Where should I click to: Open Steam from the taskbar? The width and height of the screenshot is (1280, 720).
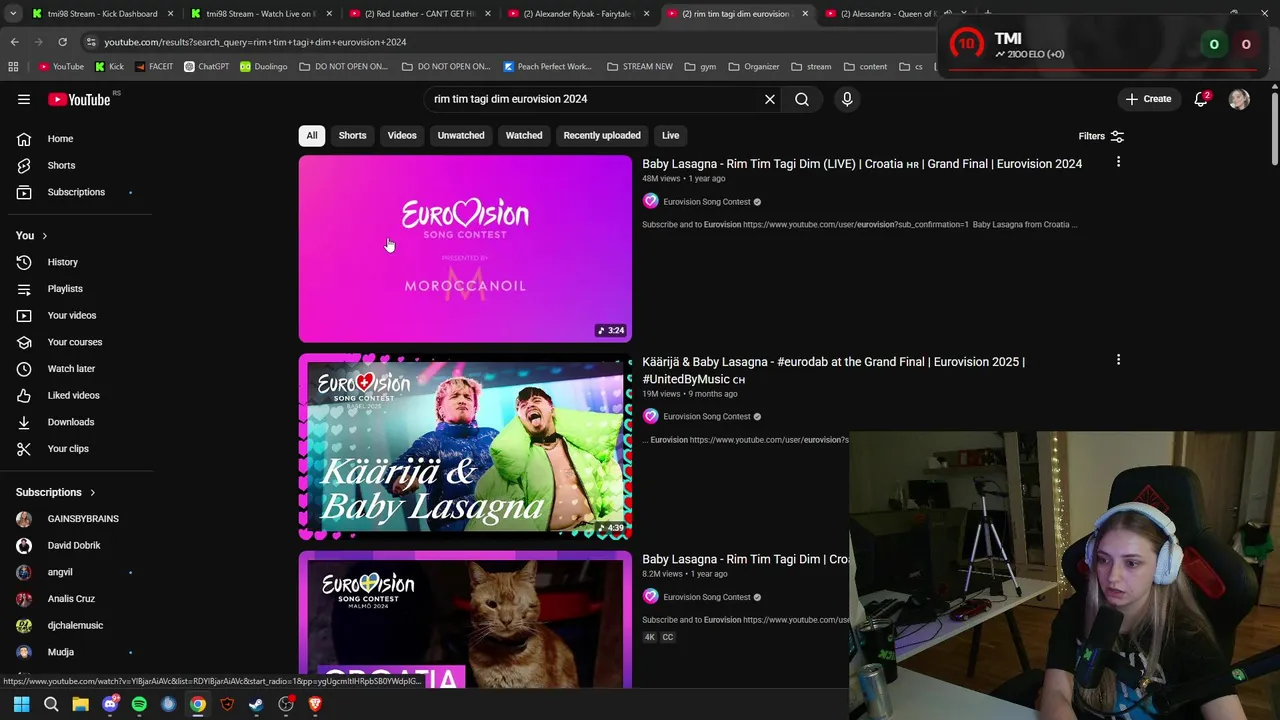tap(256, 704)
